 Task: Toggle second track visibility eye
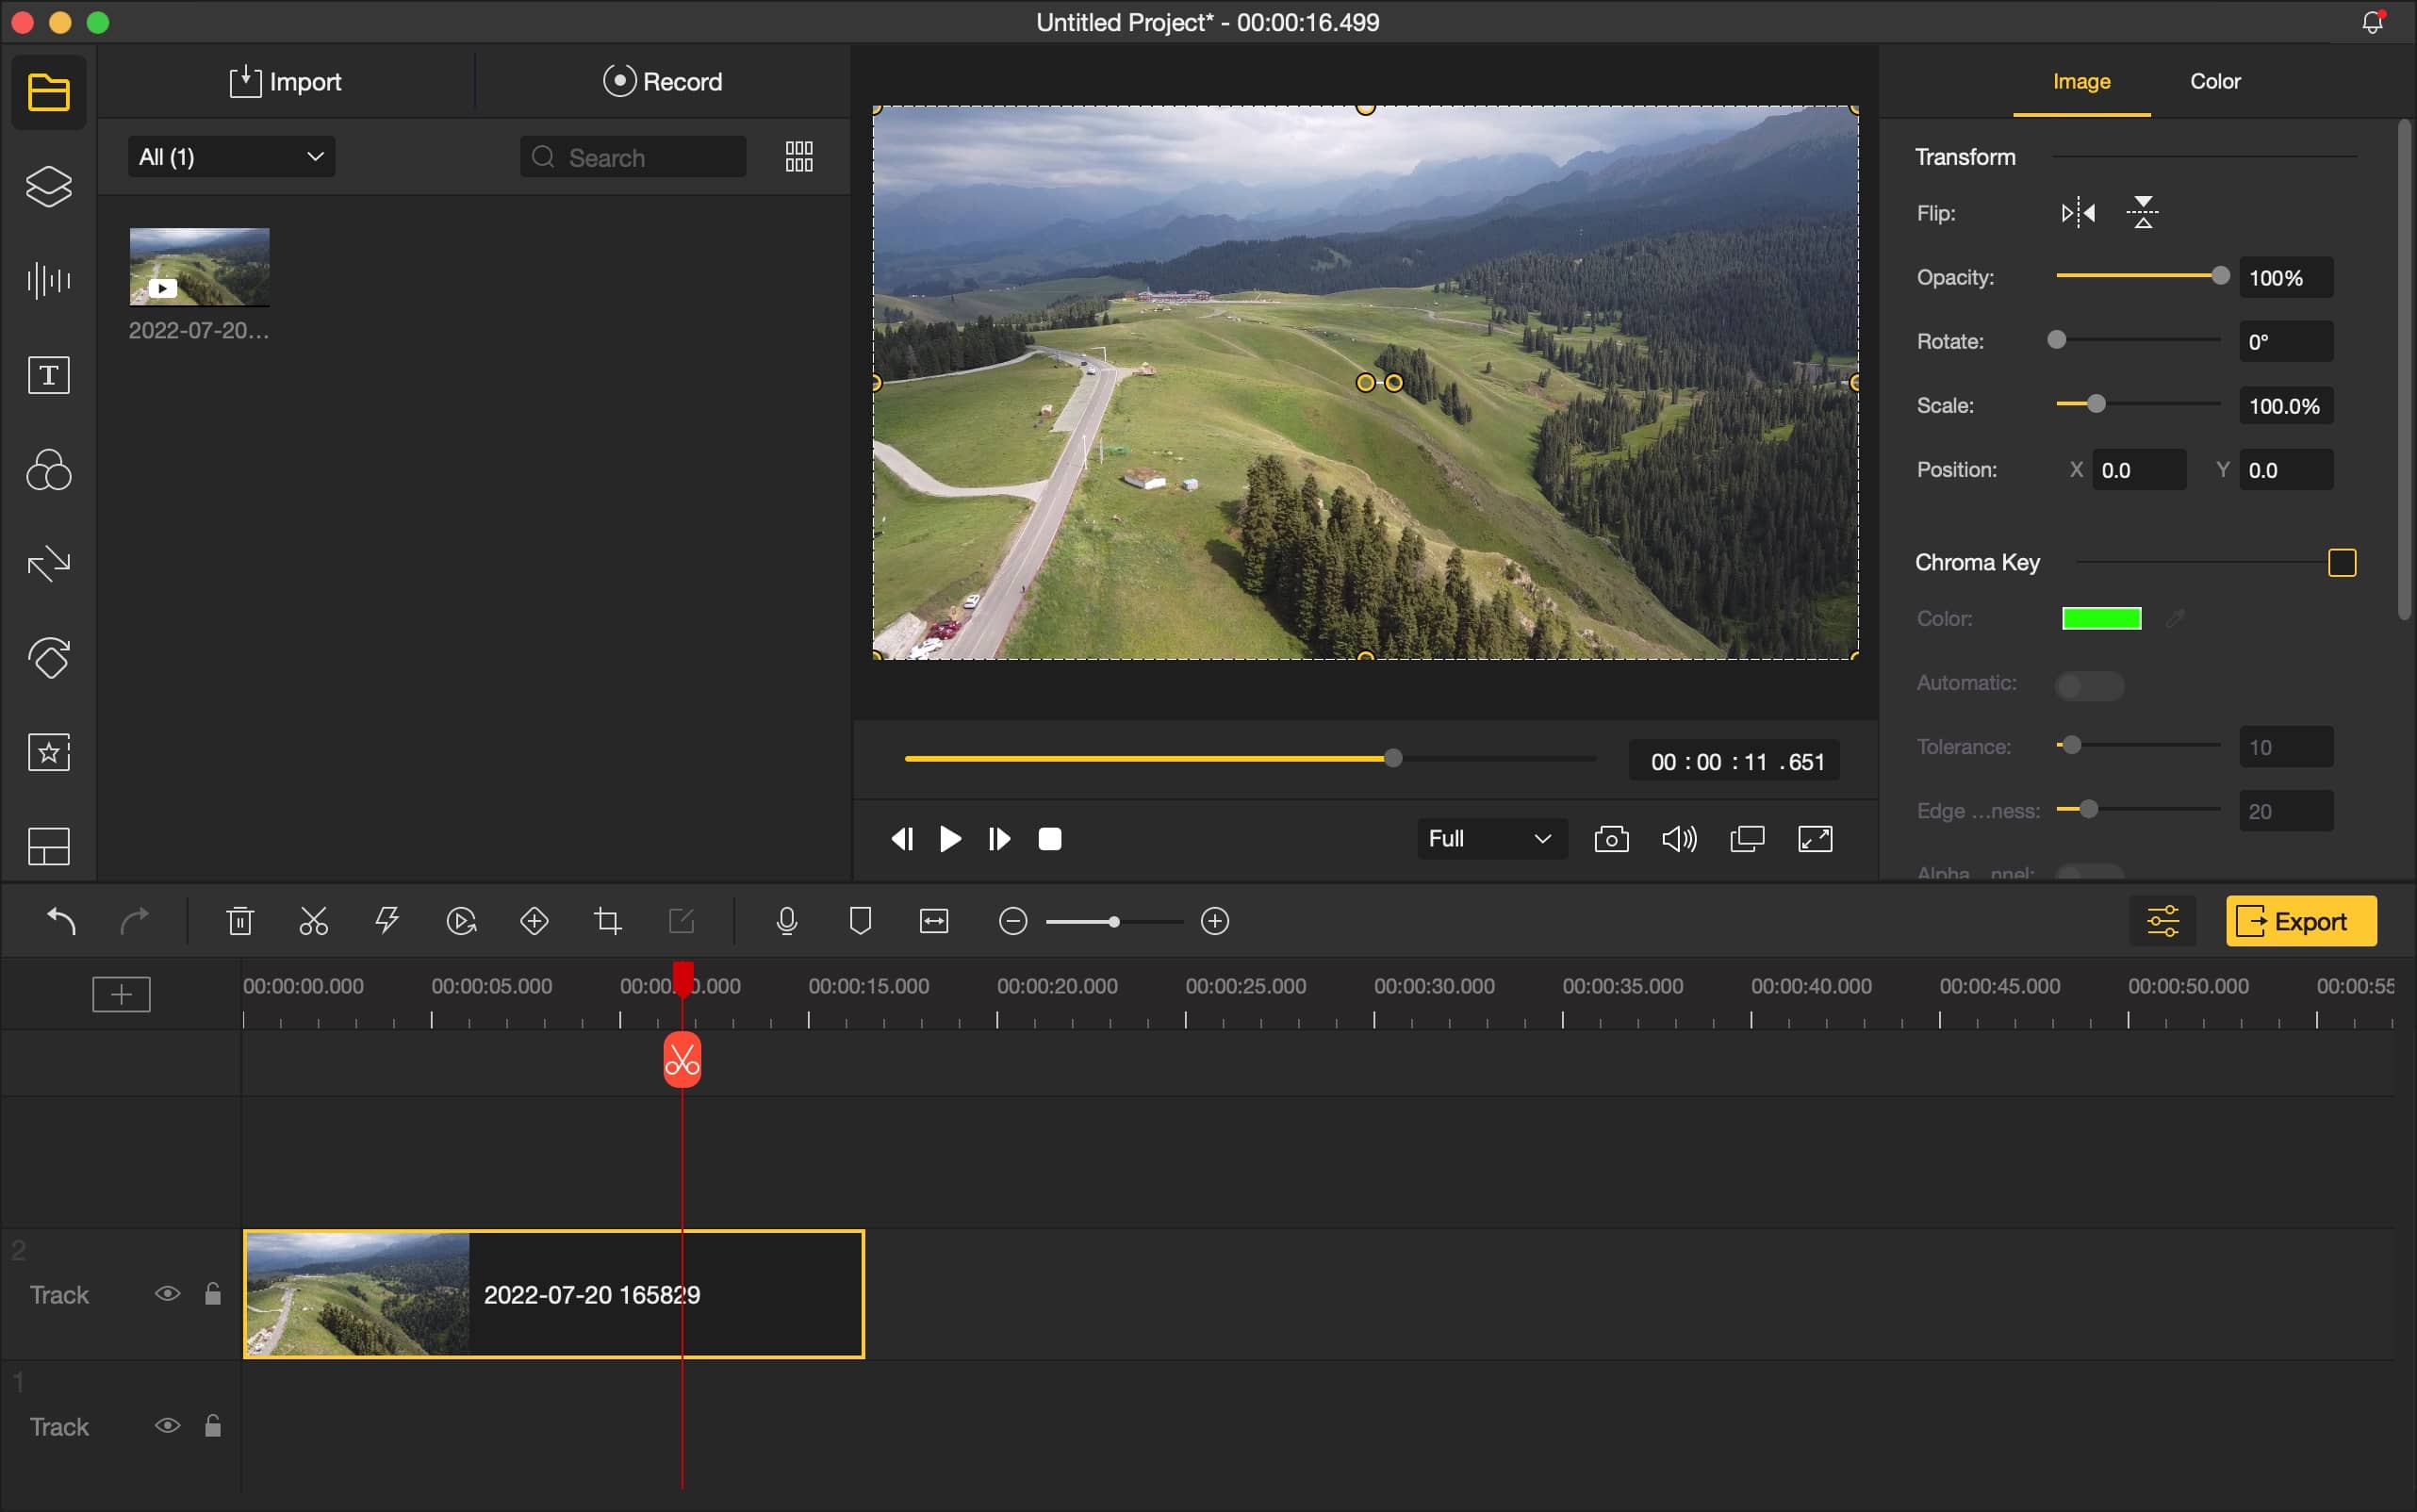coord(167,1292)
